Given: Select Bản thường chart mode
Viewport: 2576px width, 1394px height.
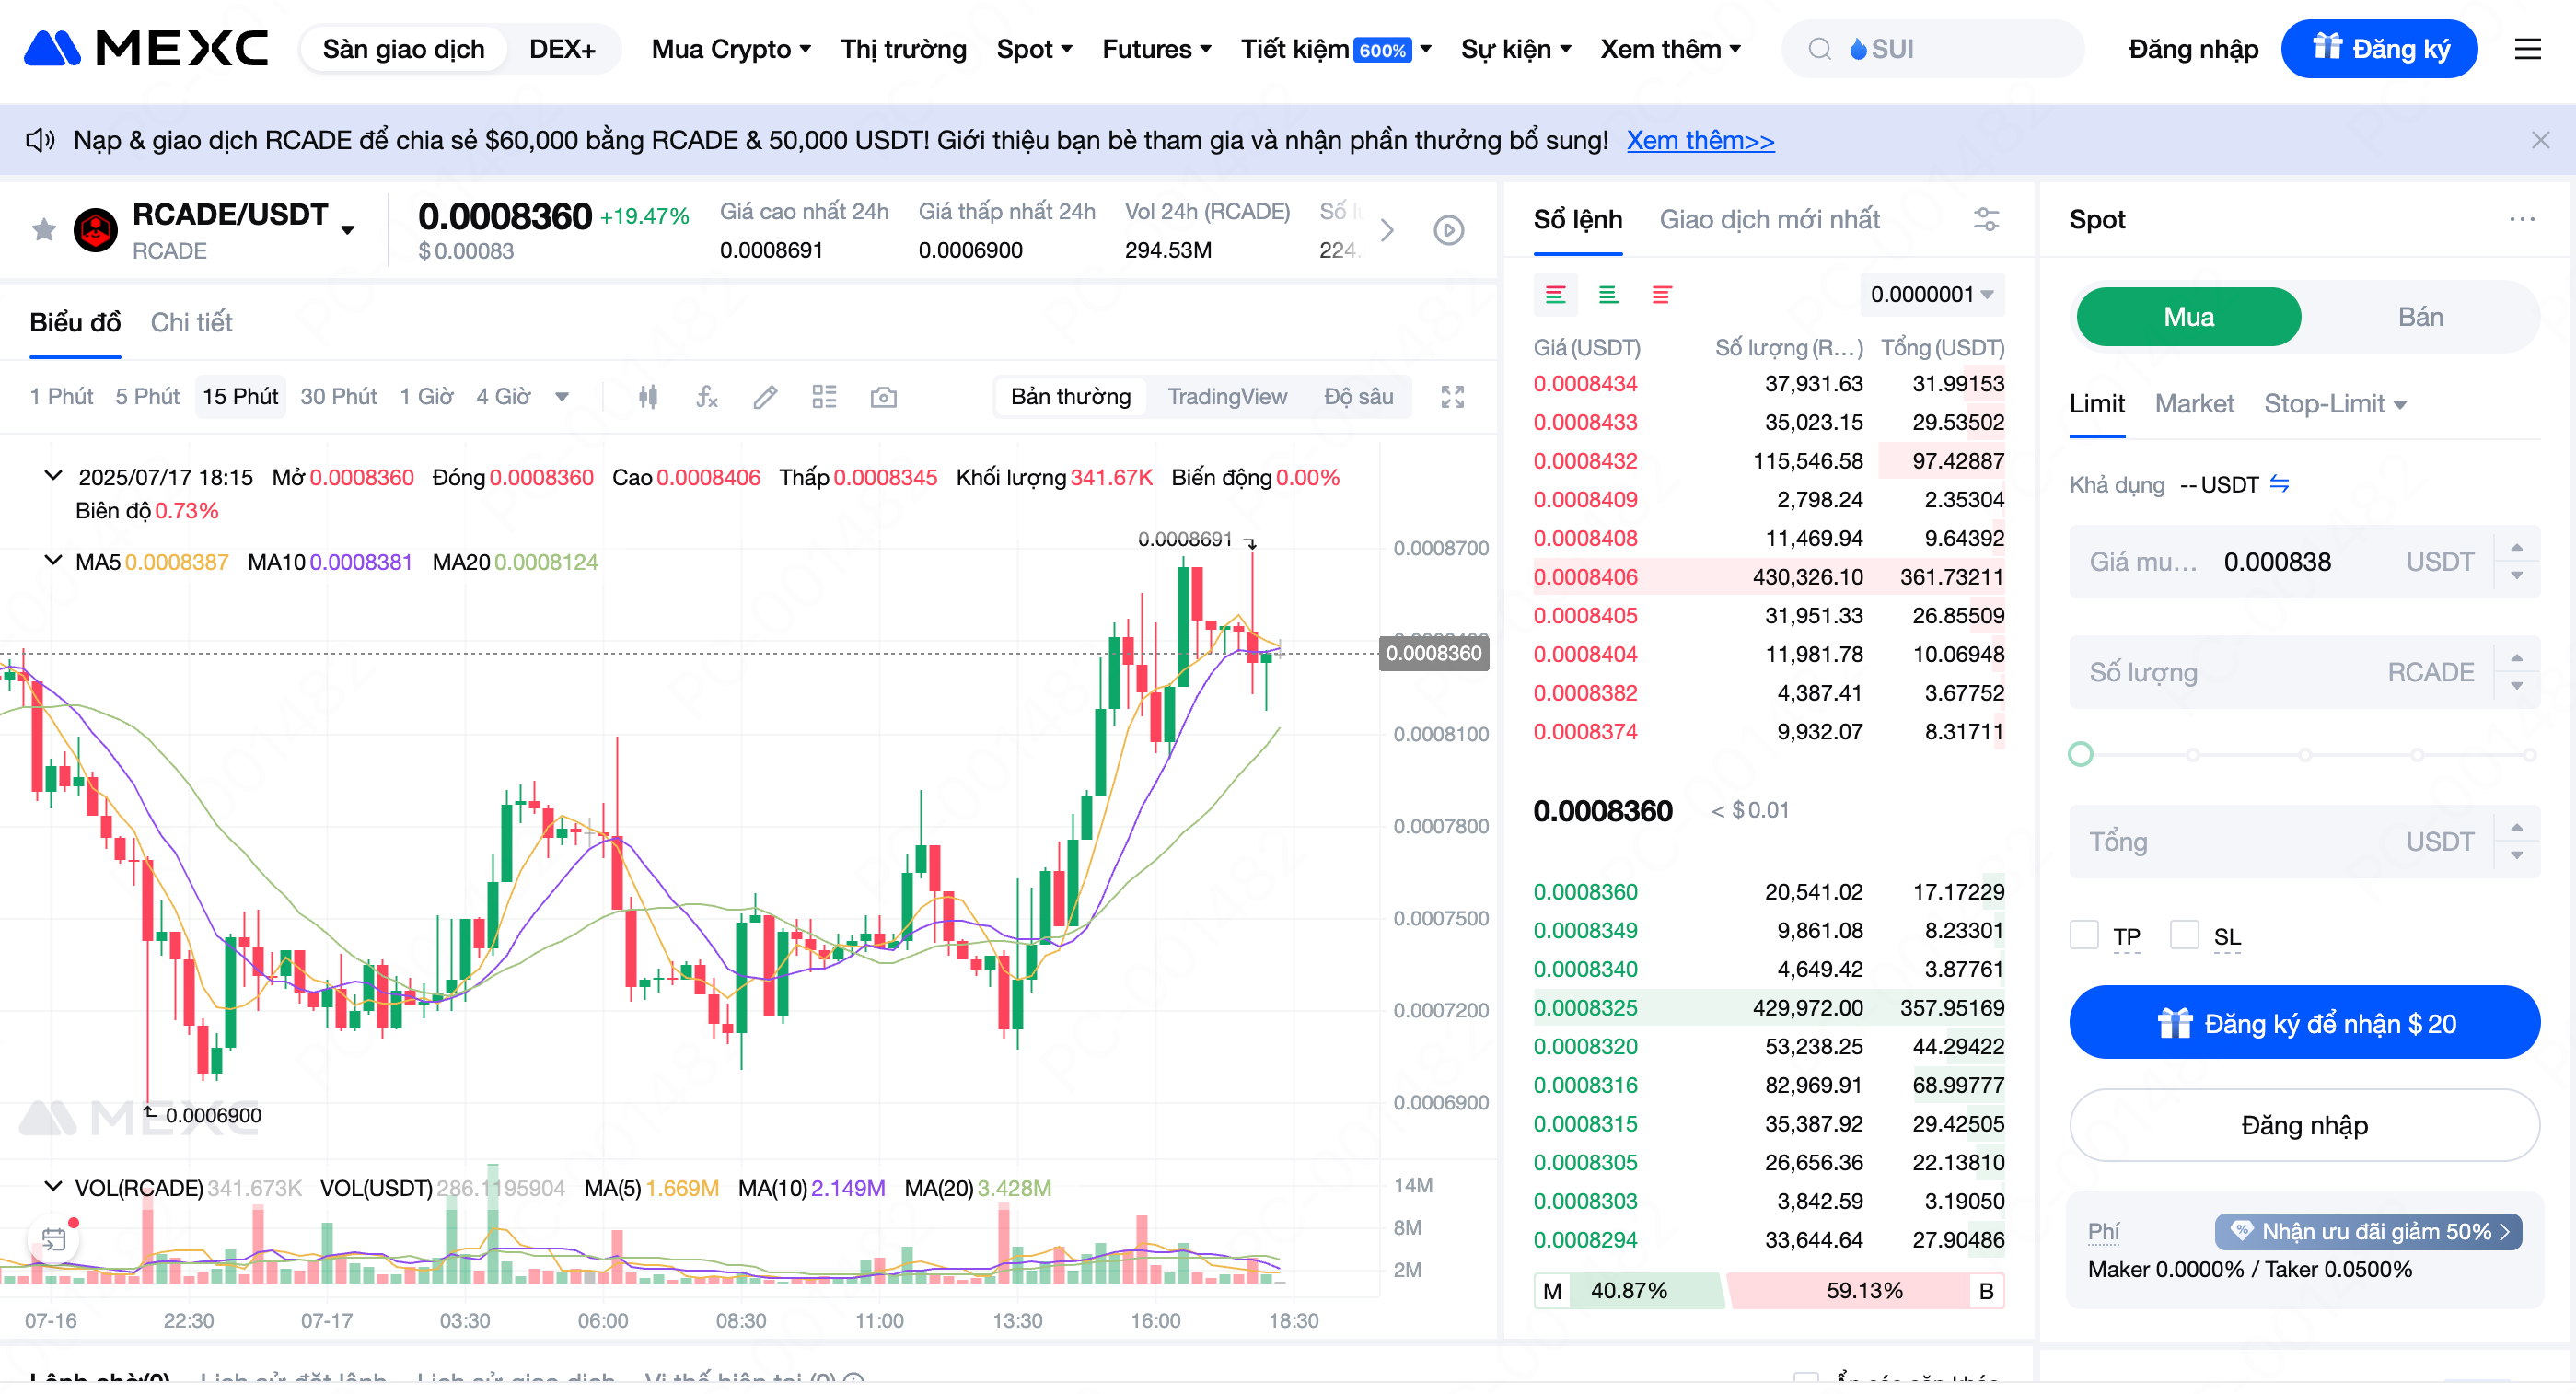Looking at the screenshot, I should pos(1070,397).
